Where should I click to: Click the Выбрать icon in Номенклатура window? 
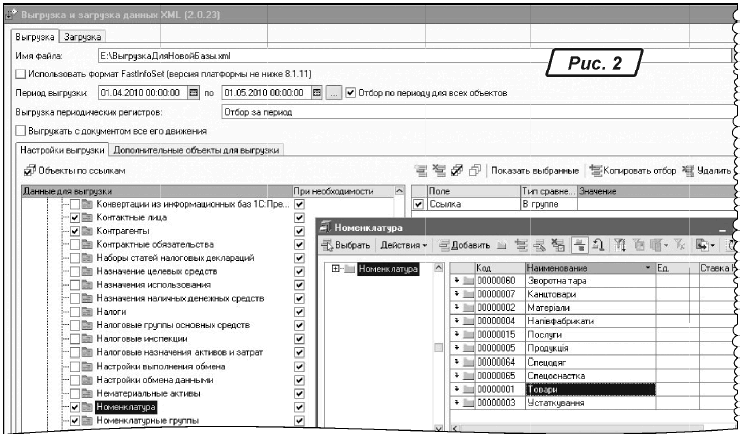click(x=327, y=245)
